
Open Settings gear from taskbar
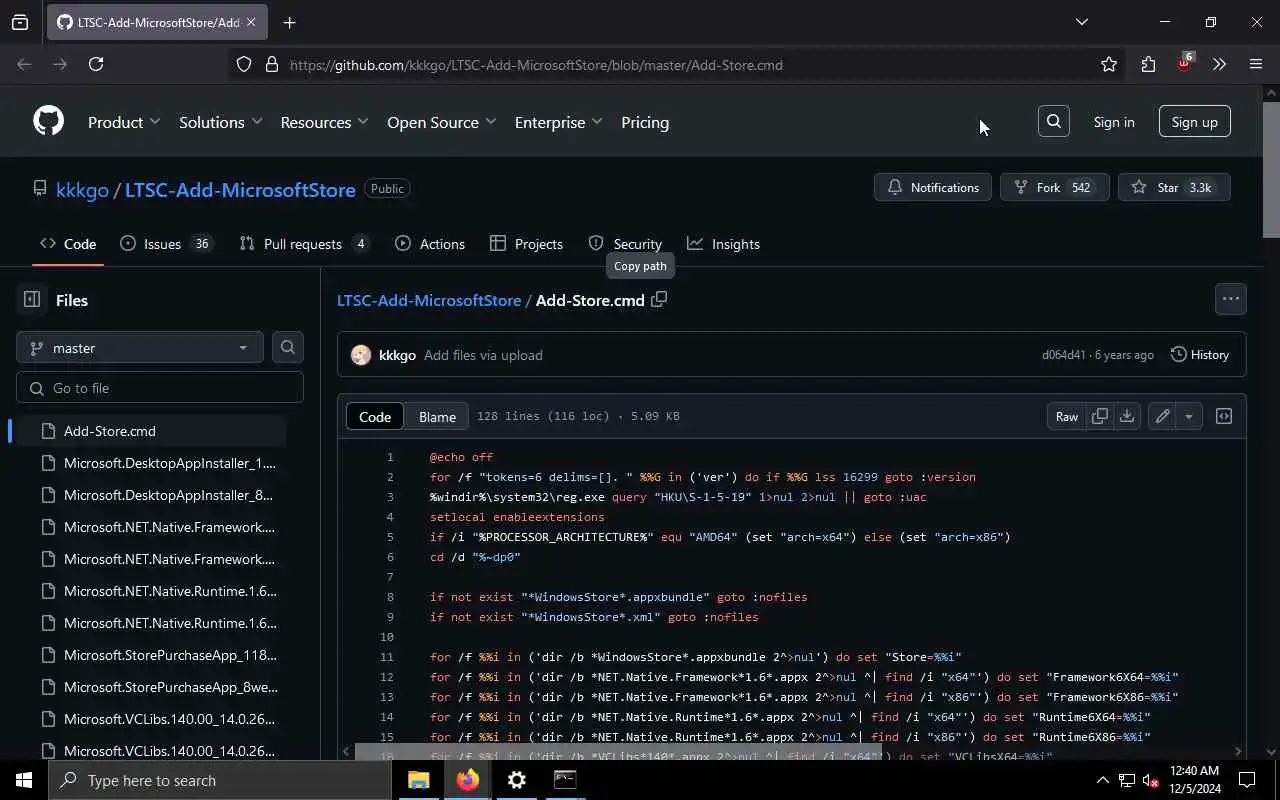(517, 780)
